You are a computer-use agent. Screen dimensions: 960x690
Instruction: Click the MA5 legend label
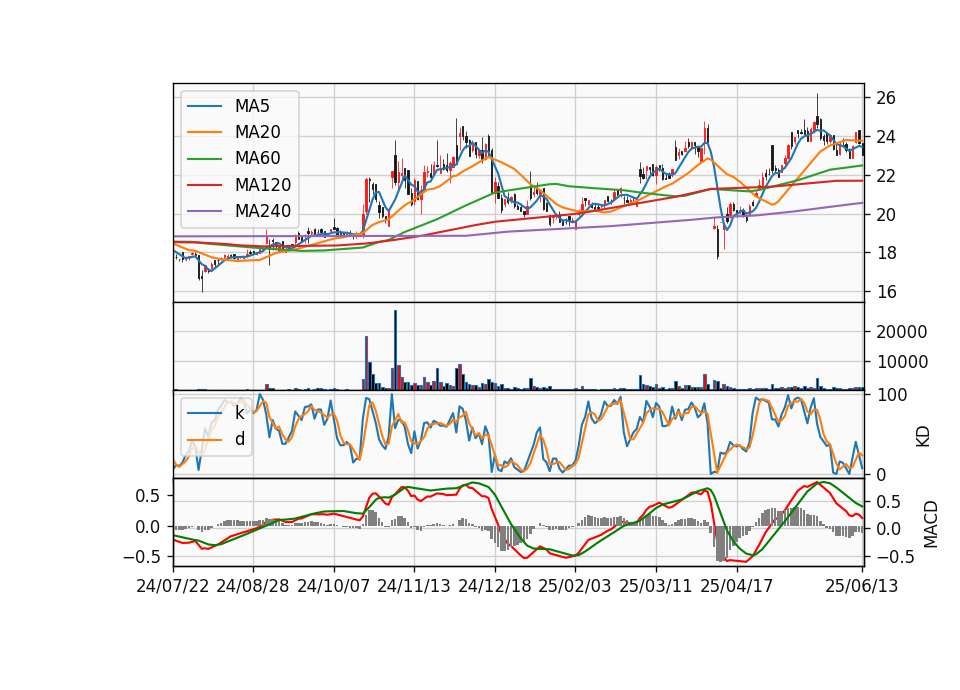[252, 106]
